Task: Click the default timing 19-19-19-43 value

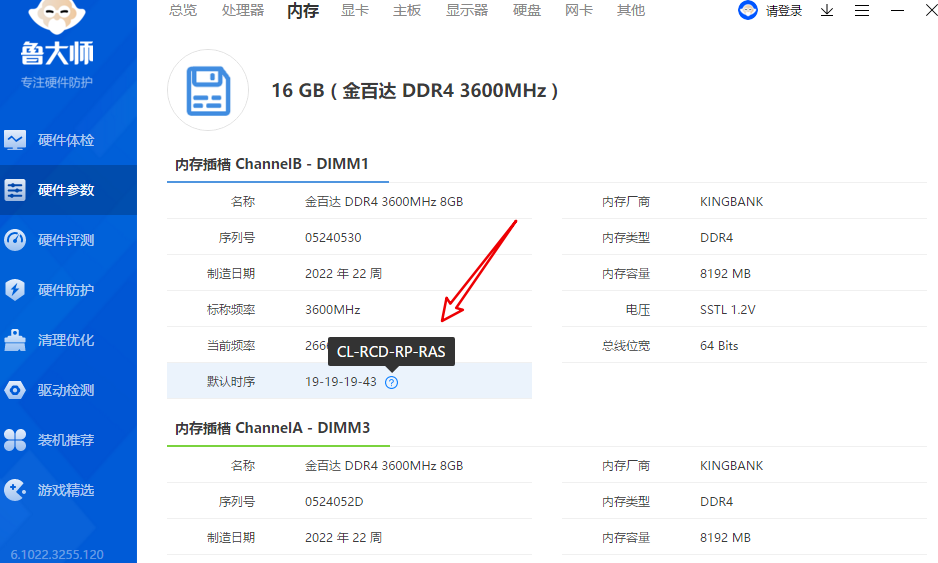Action: tap(340, 382)
